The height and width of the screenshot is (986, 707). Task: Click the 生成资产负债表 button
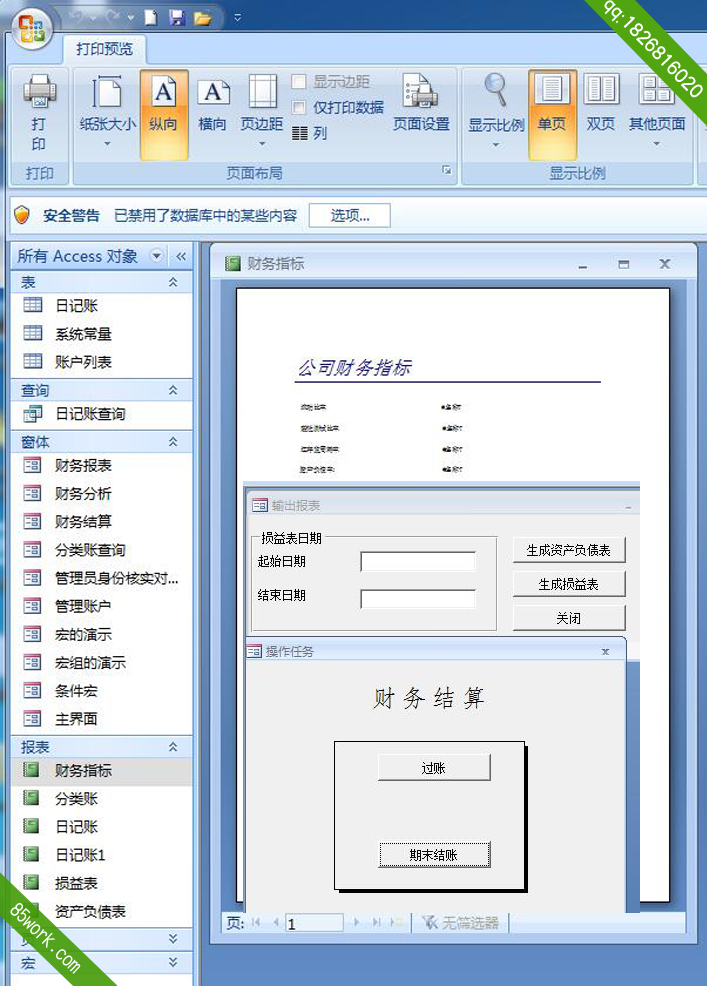568,550
